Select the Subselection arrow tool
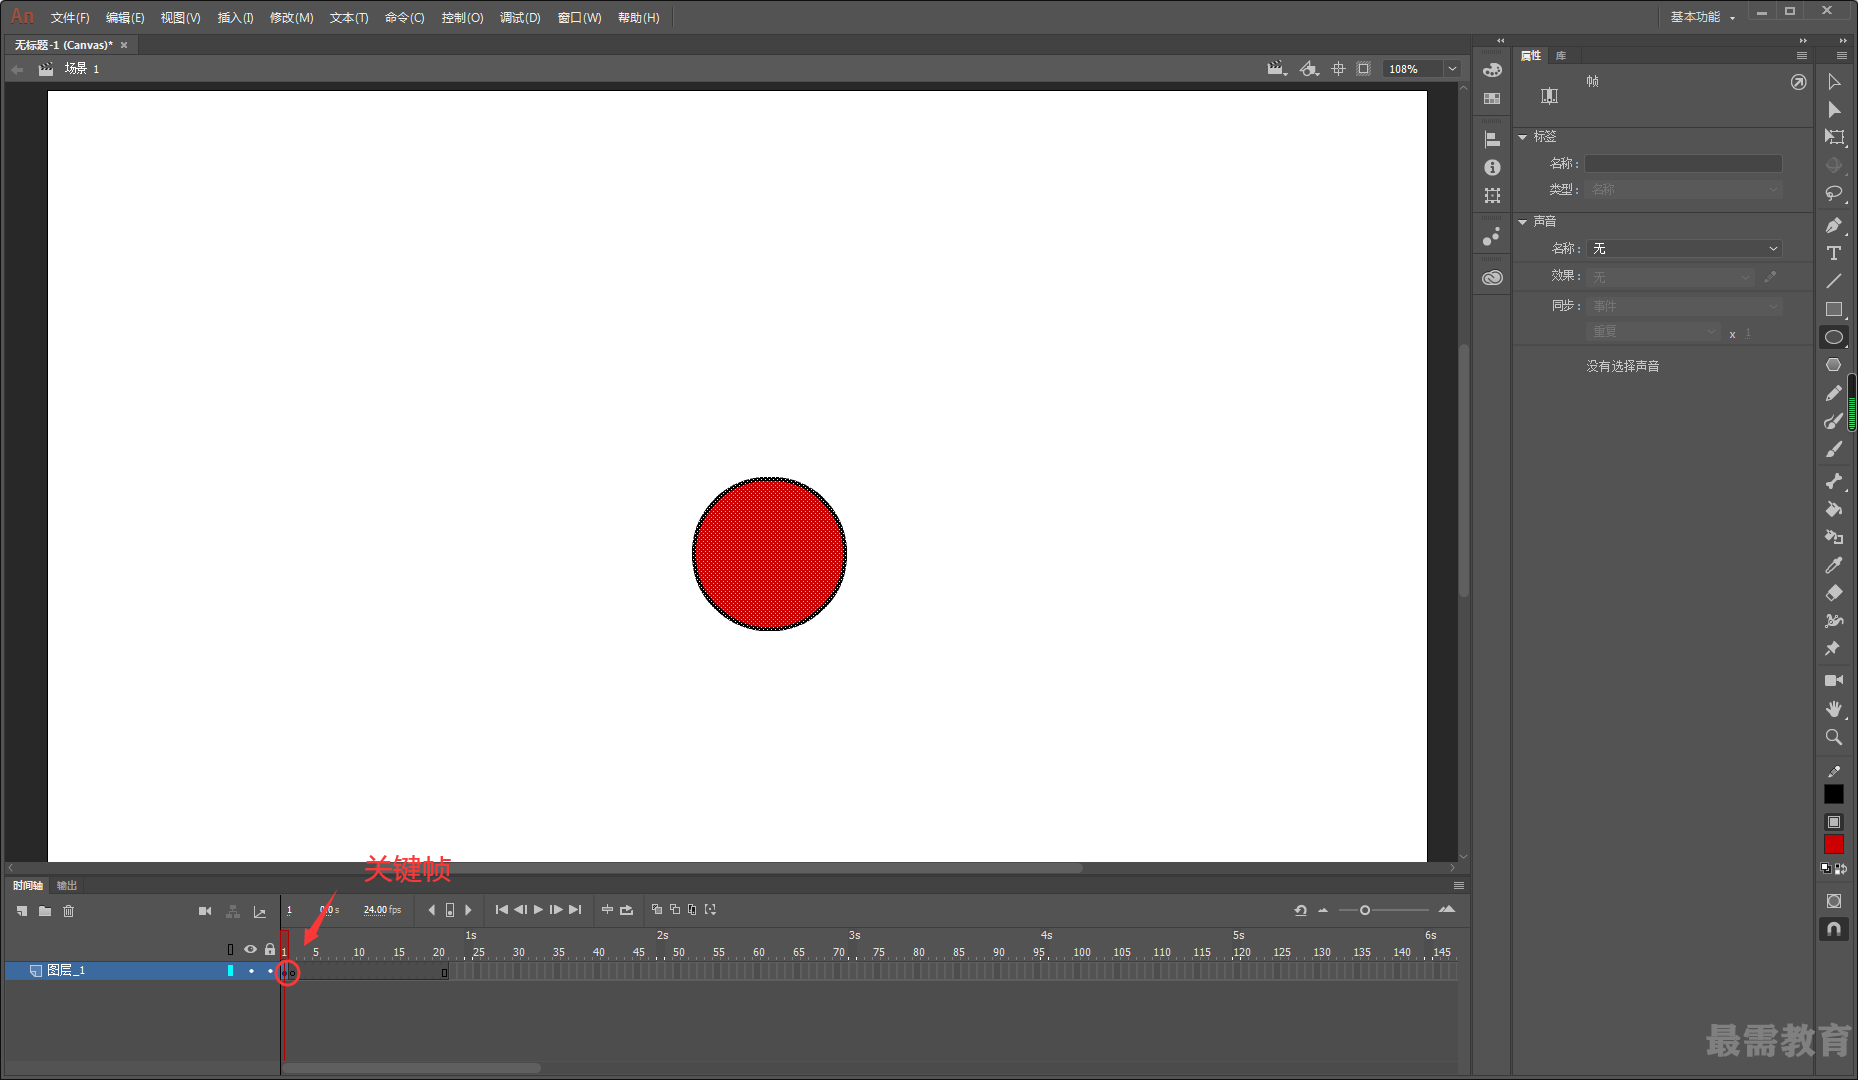 coord(1834,110)
